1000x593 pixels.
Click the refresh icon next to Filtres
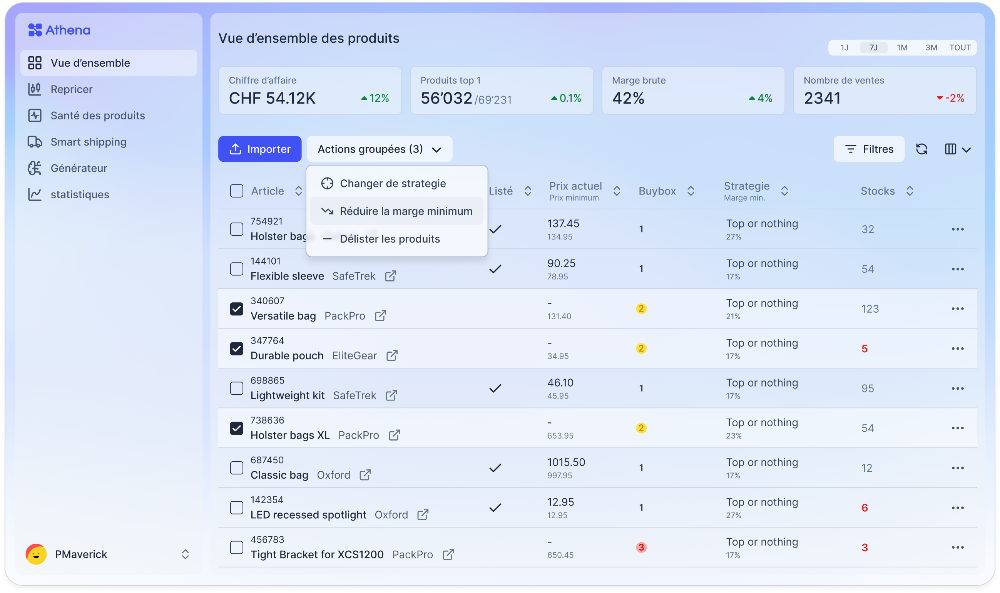pyautogui.click(x=922, y=149)
